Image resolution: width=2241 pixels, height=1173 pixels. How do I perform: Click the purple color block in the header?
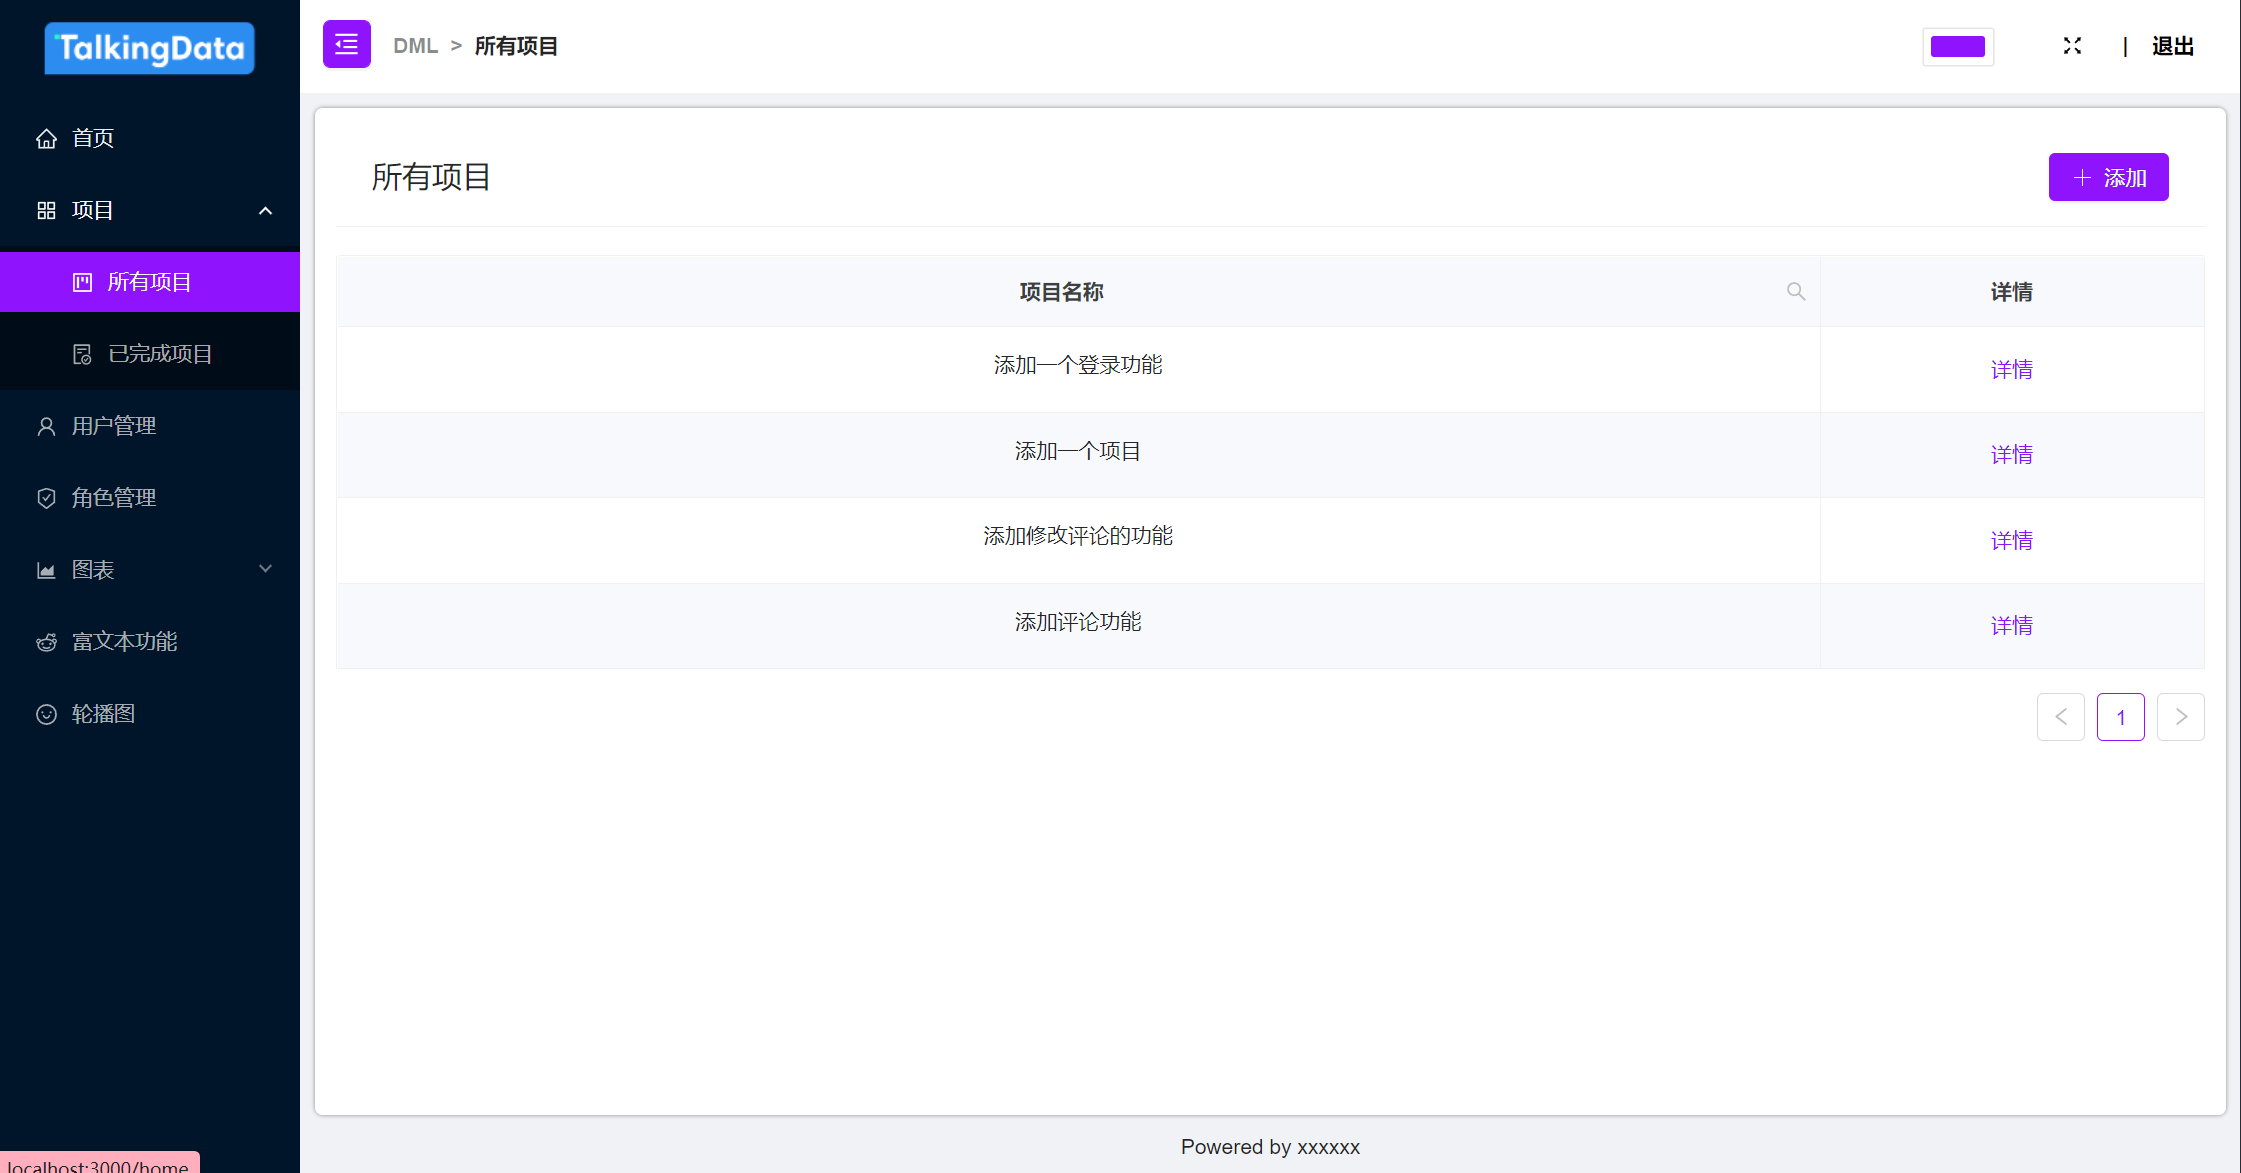pos(1957,46)
